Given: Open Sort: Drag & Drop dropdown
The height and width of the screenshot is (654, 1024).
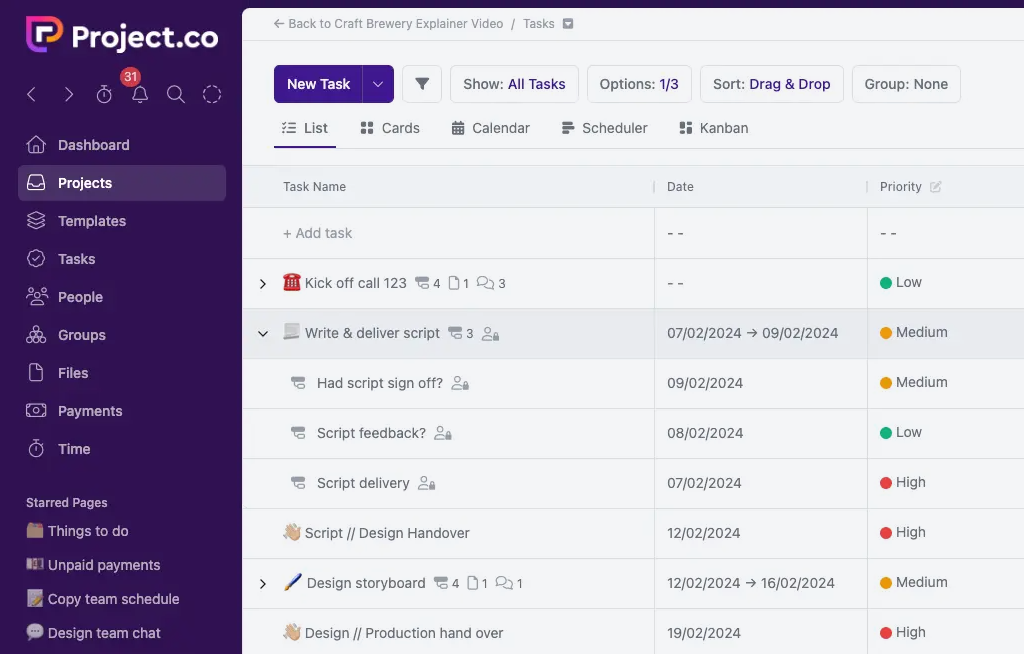Looking at the screenshot, I should click(x=771, y=84).
